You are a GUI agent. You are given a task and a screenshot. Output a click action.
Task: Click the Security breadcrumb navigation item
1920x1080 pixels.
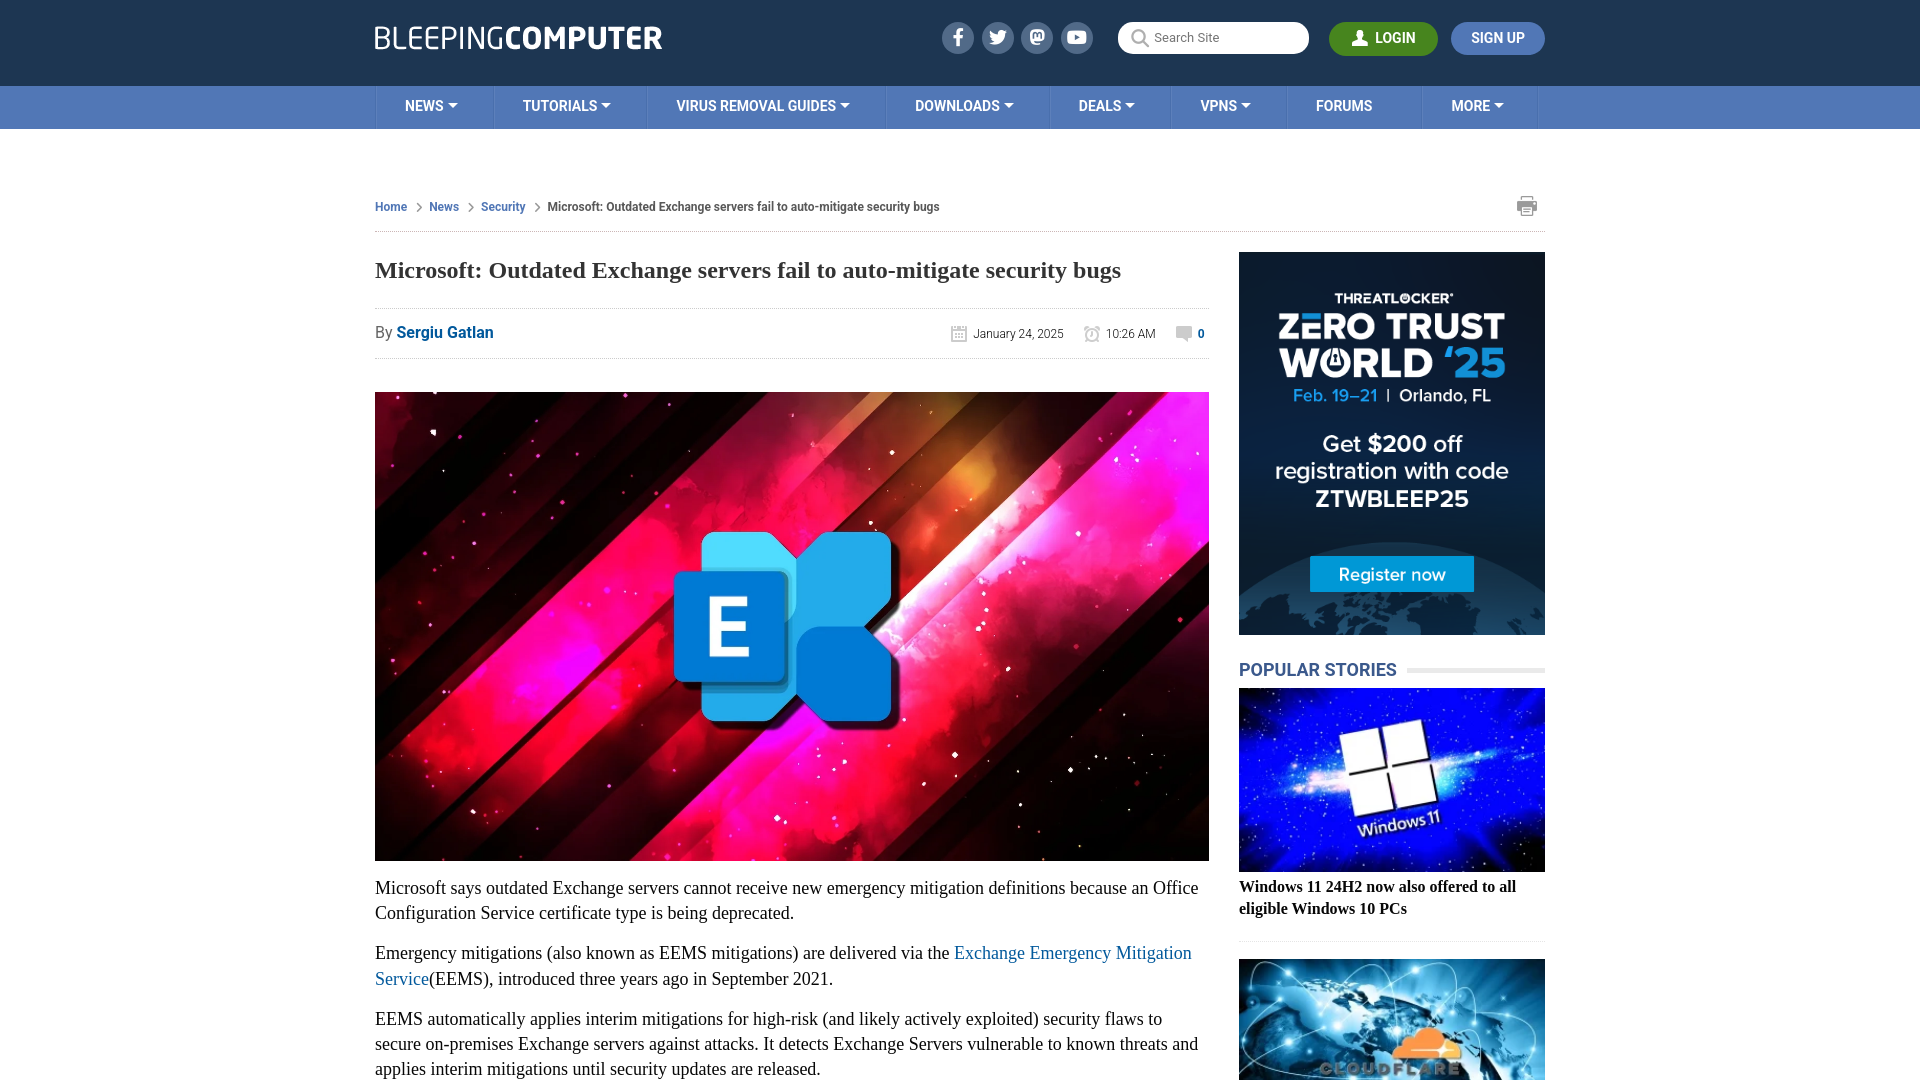pos(502,206)
